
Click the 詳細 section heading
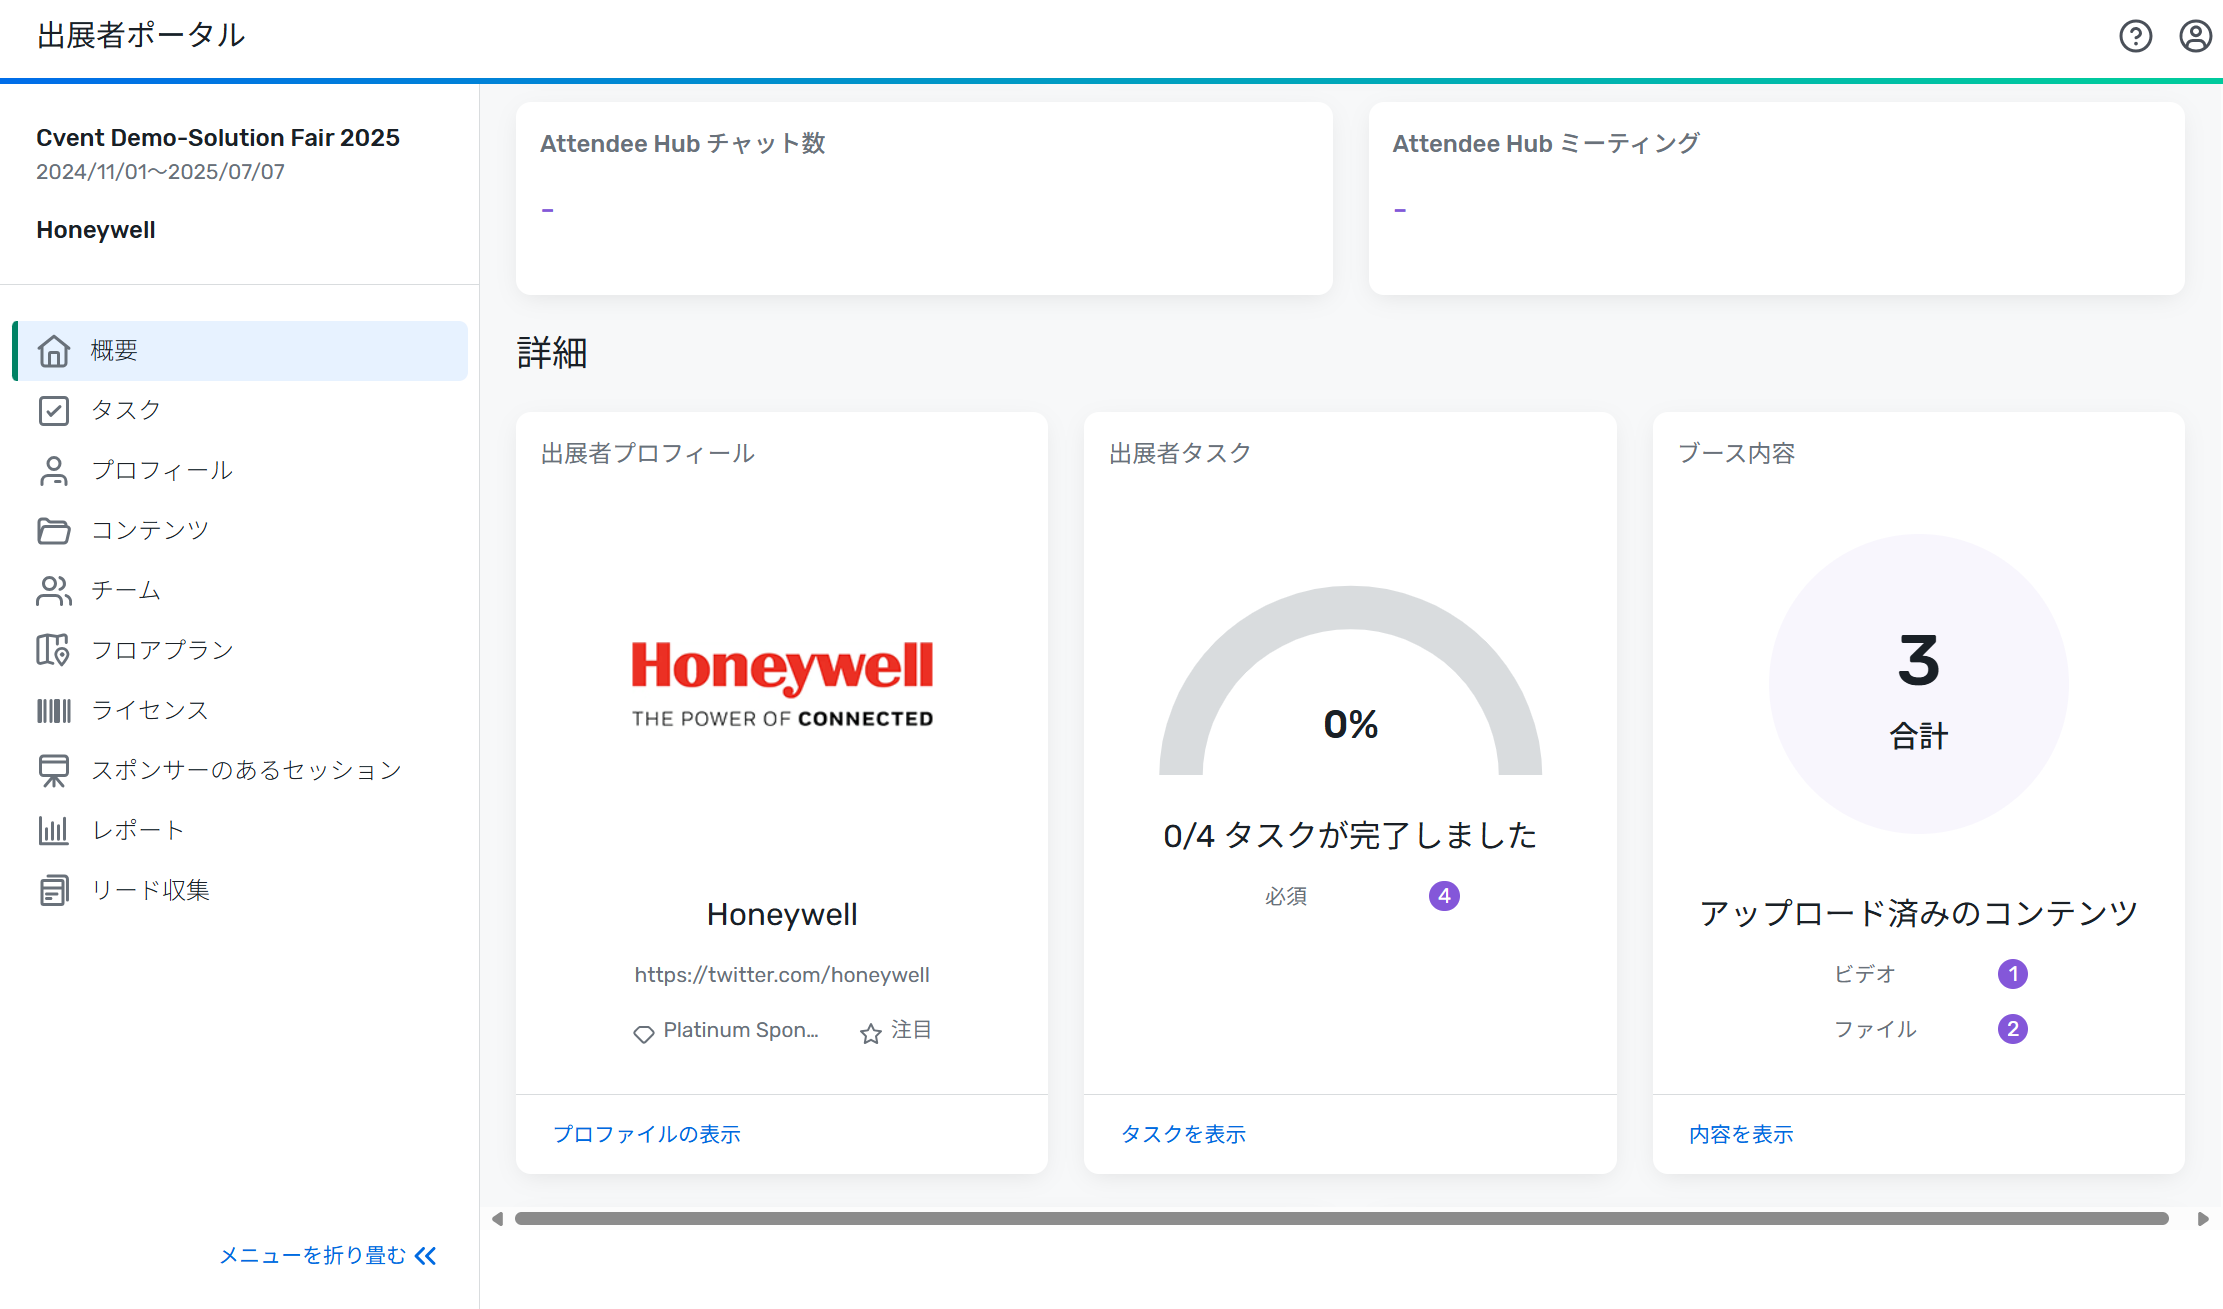552,354
